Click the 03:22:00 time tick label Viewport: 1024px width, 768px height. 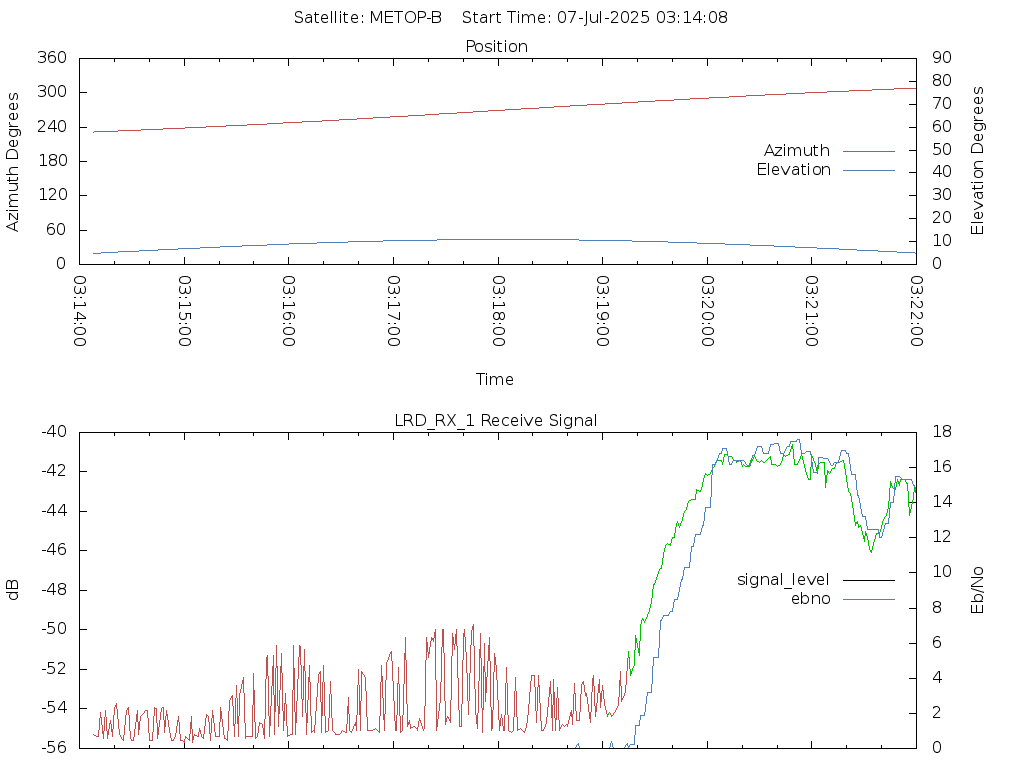point(917,311)
